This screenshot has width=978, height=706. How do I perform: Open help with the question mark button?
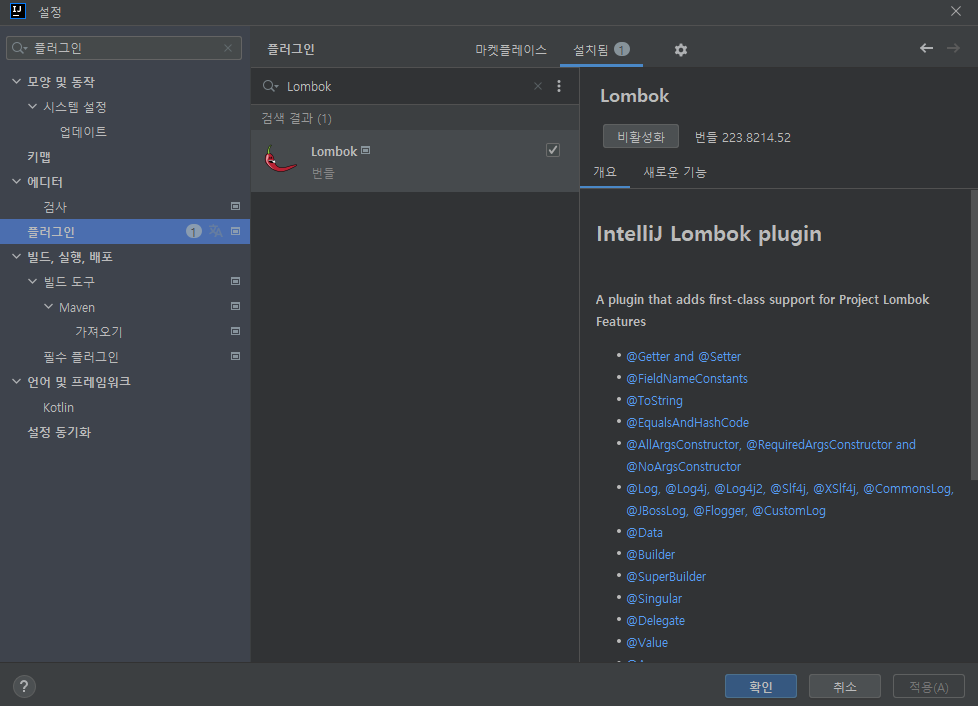point(24,687)
